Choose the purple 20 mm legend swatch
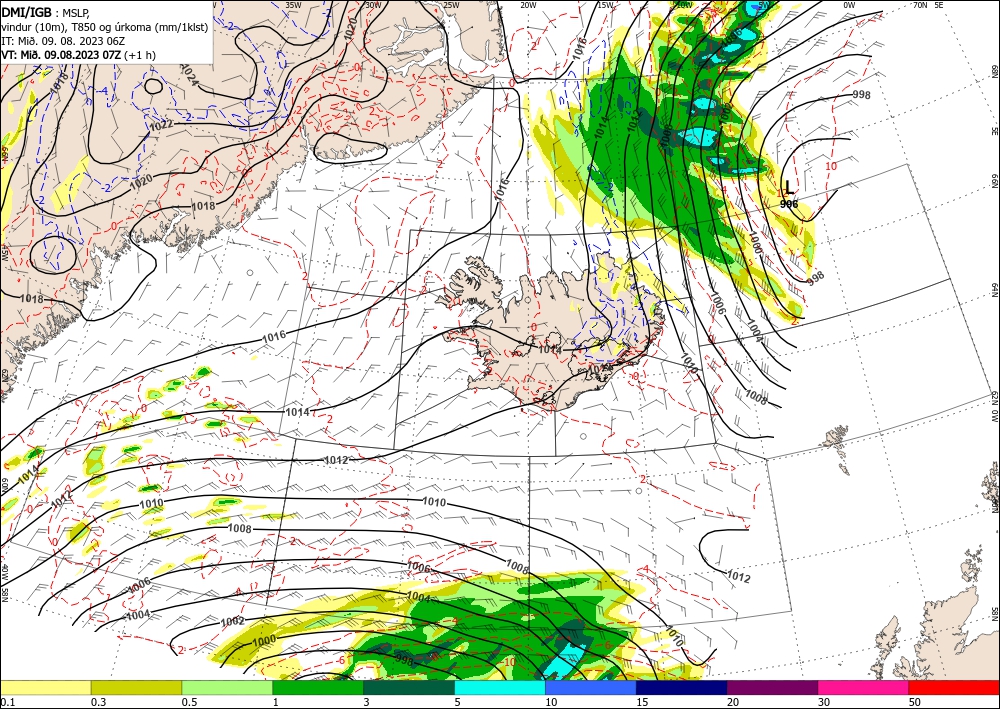 click(x=772, y=688)
